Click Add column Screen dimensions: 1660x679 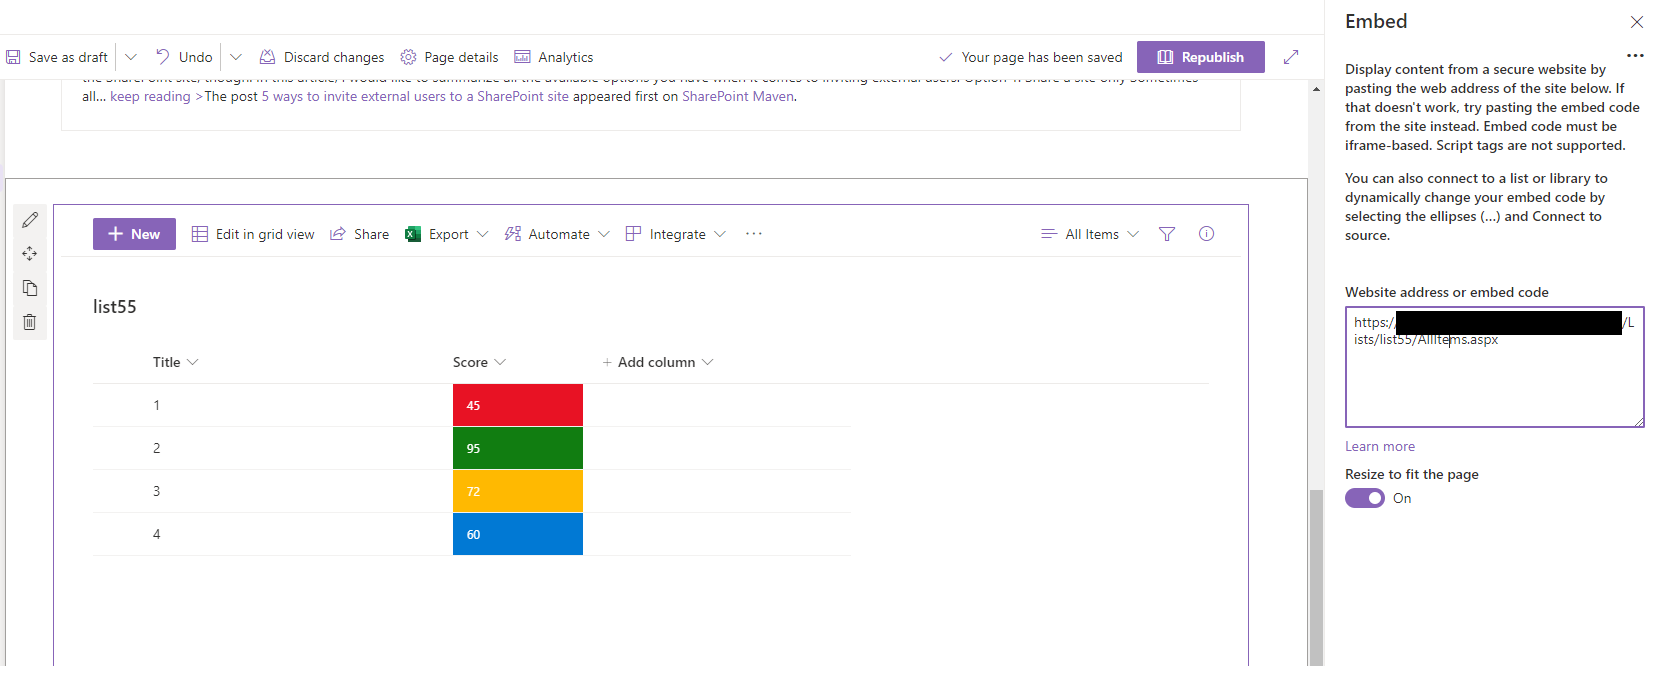(x=657, y=362)
